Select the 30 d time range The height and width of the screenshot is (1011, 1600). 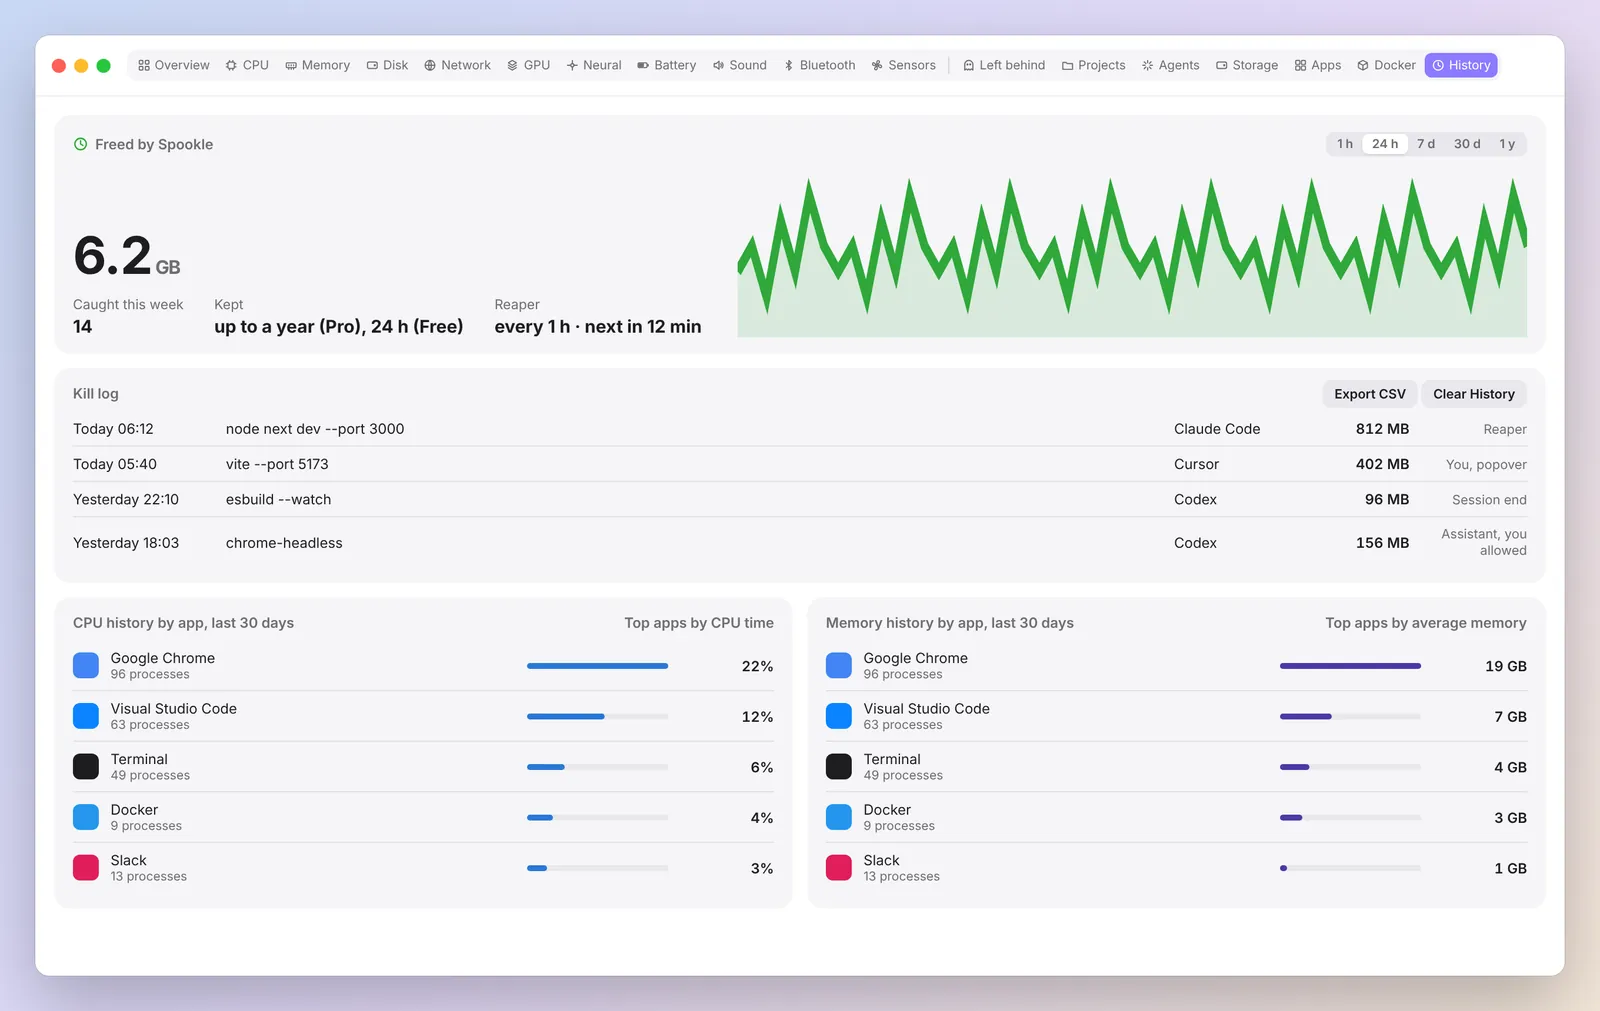pos(1467,144)
